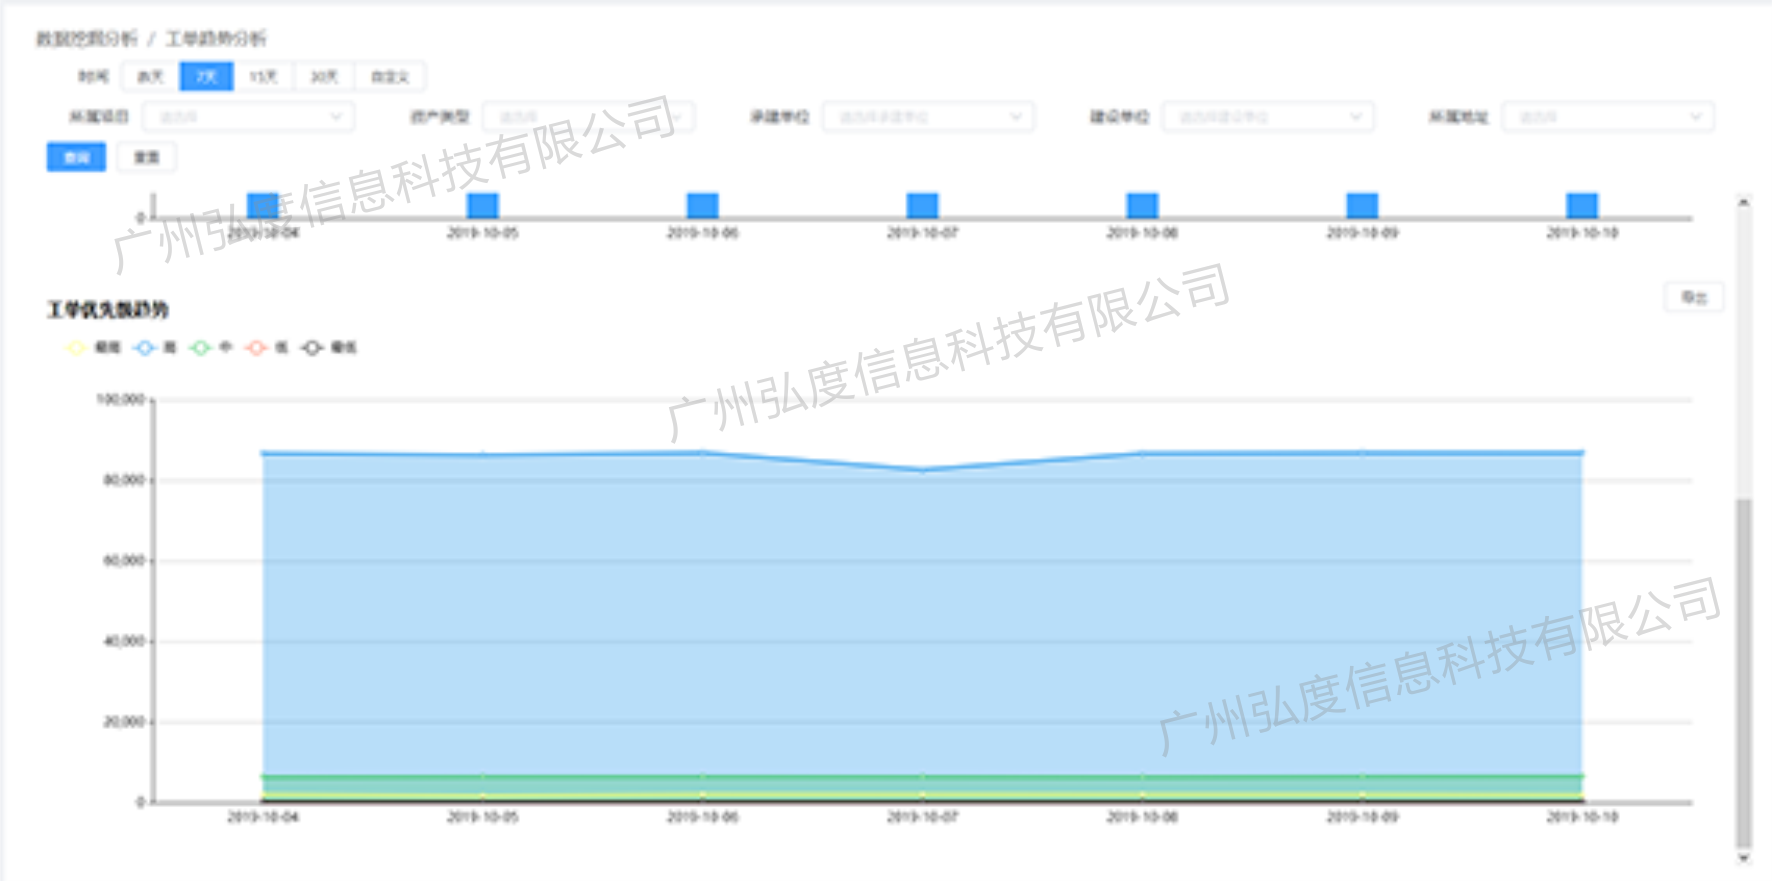This screenshot has height=881, width=1772.
Task: Open the 建设单位 dropdown
Action: point(1268,117)
